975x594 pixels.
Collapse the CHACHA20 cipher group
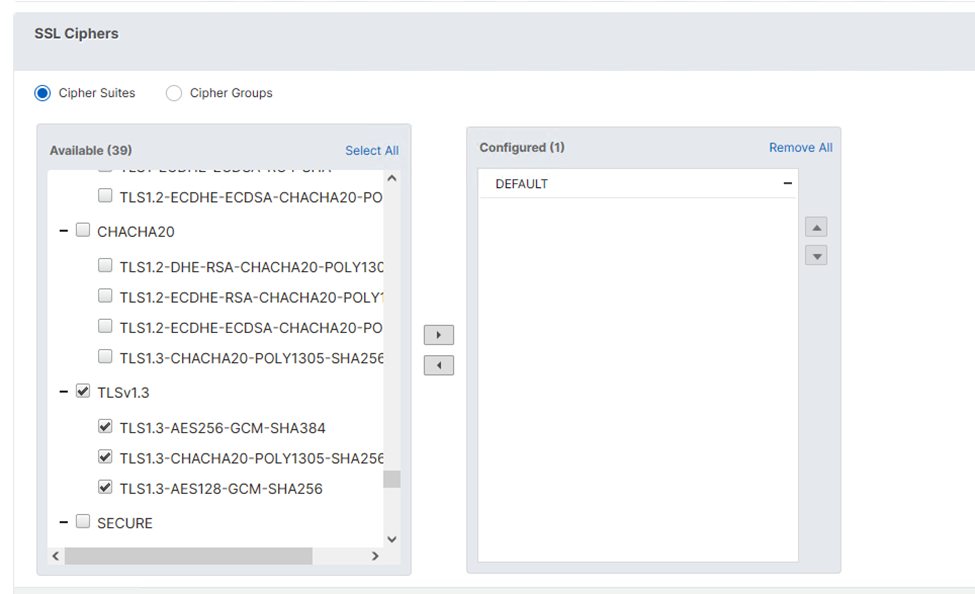(64, 231)
